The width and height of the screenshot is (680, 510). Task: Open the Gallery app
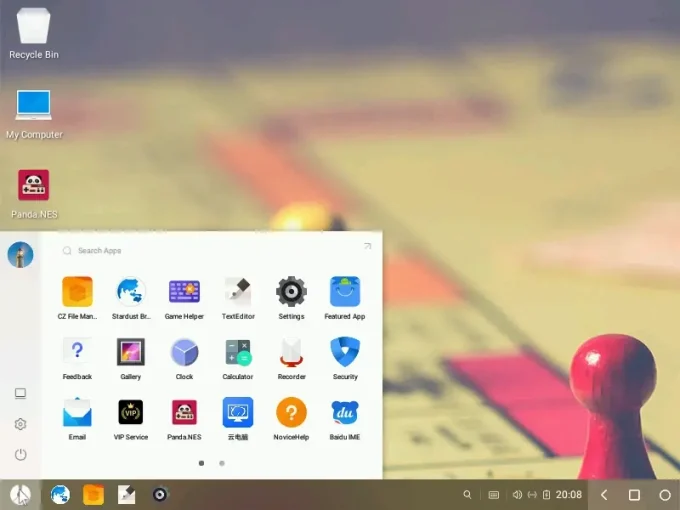pos(131,352)
